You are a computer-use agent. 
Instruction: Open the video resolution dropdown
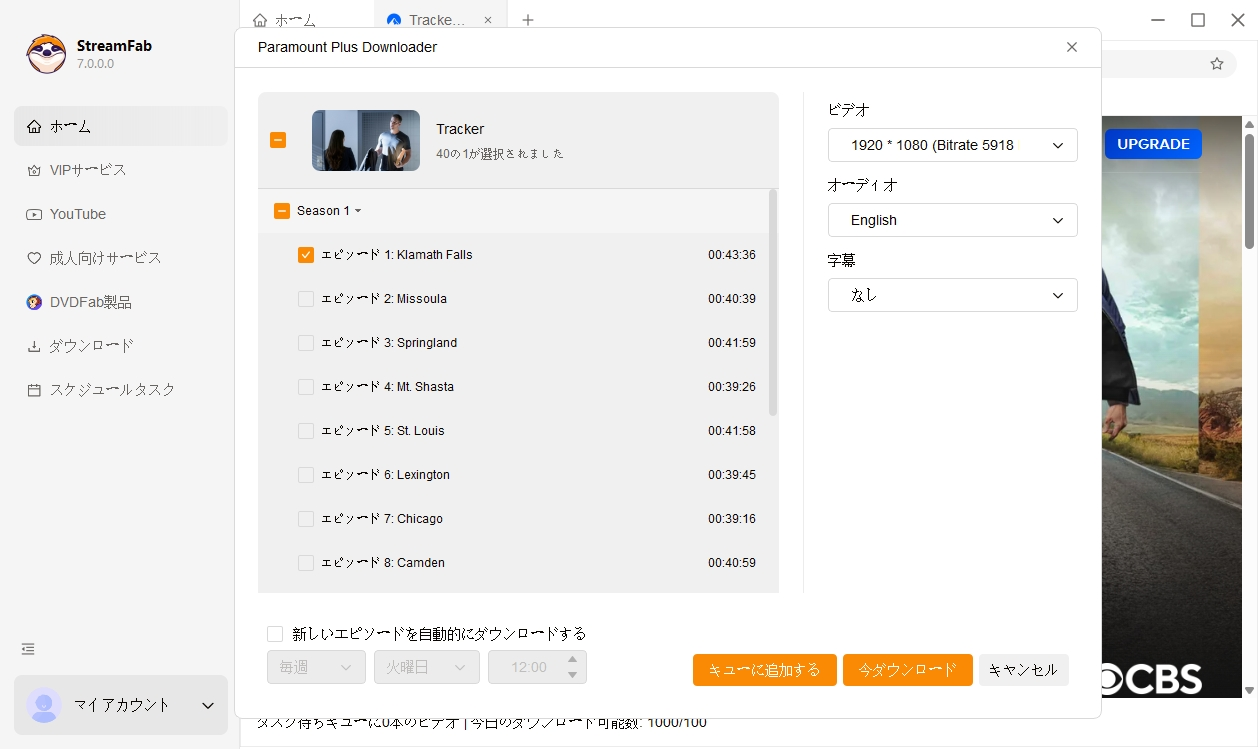(952, 145)
